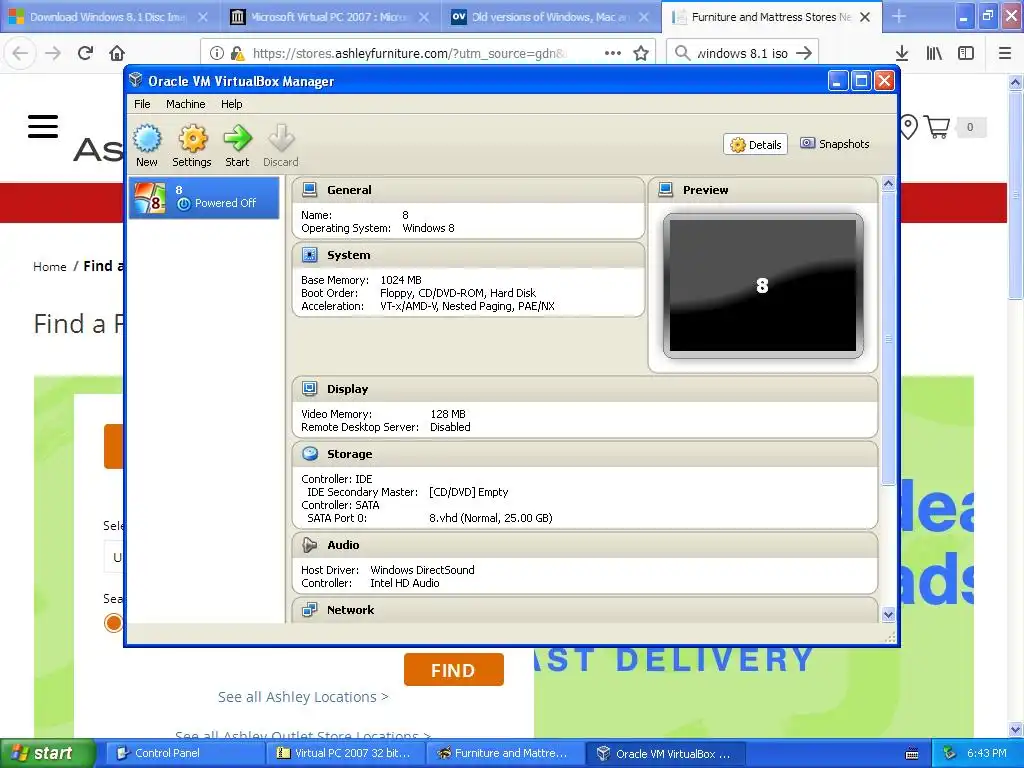
Task: Click the System section chip icon
Action: click(x=310, y=255)
